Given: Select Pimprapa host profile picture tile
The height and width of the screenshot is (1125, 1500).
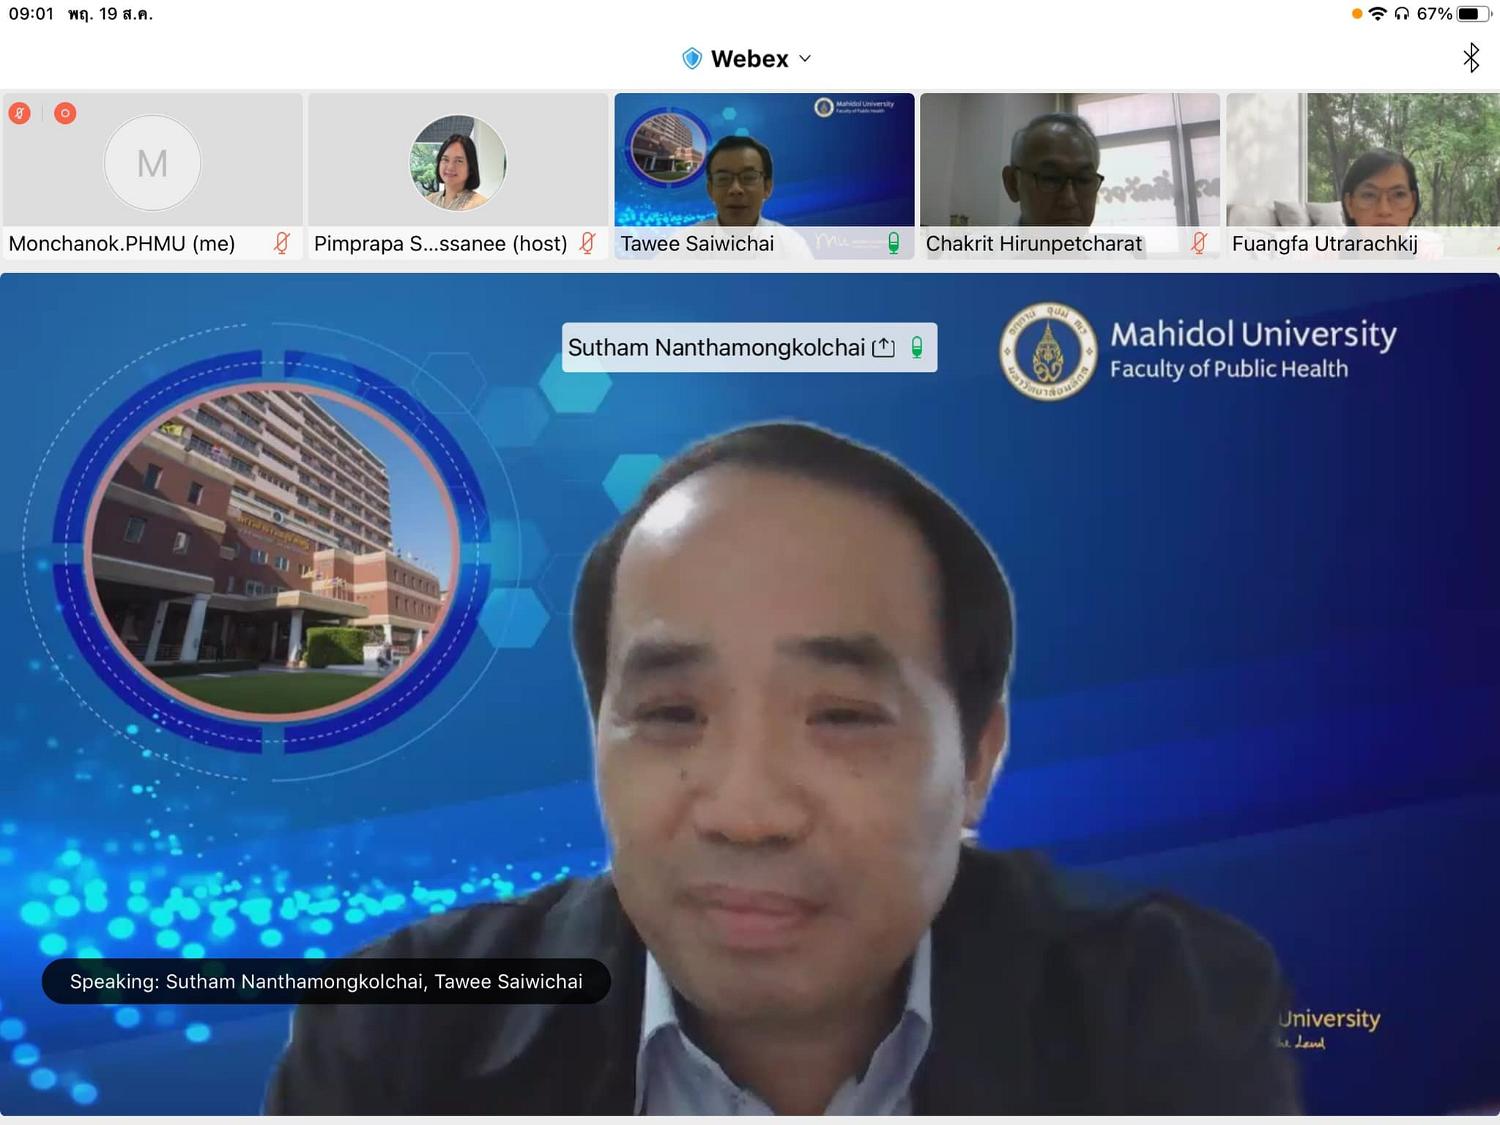Looking at the screenshot, I should pyautogui.click(x=458, y=163).
